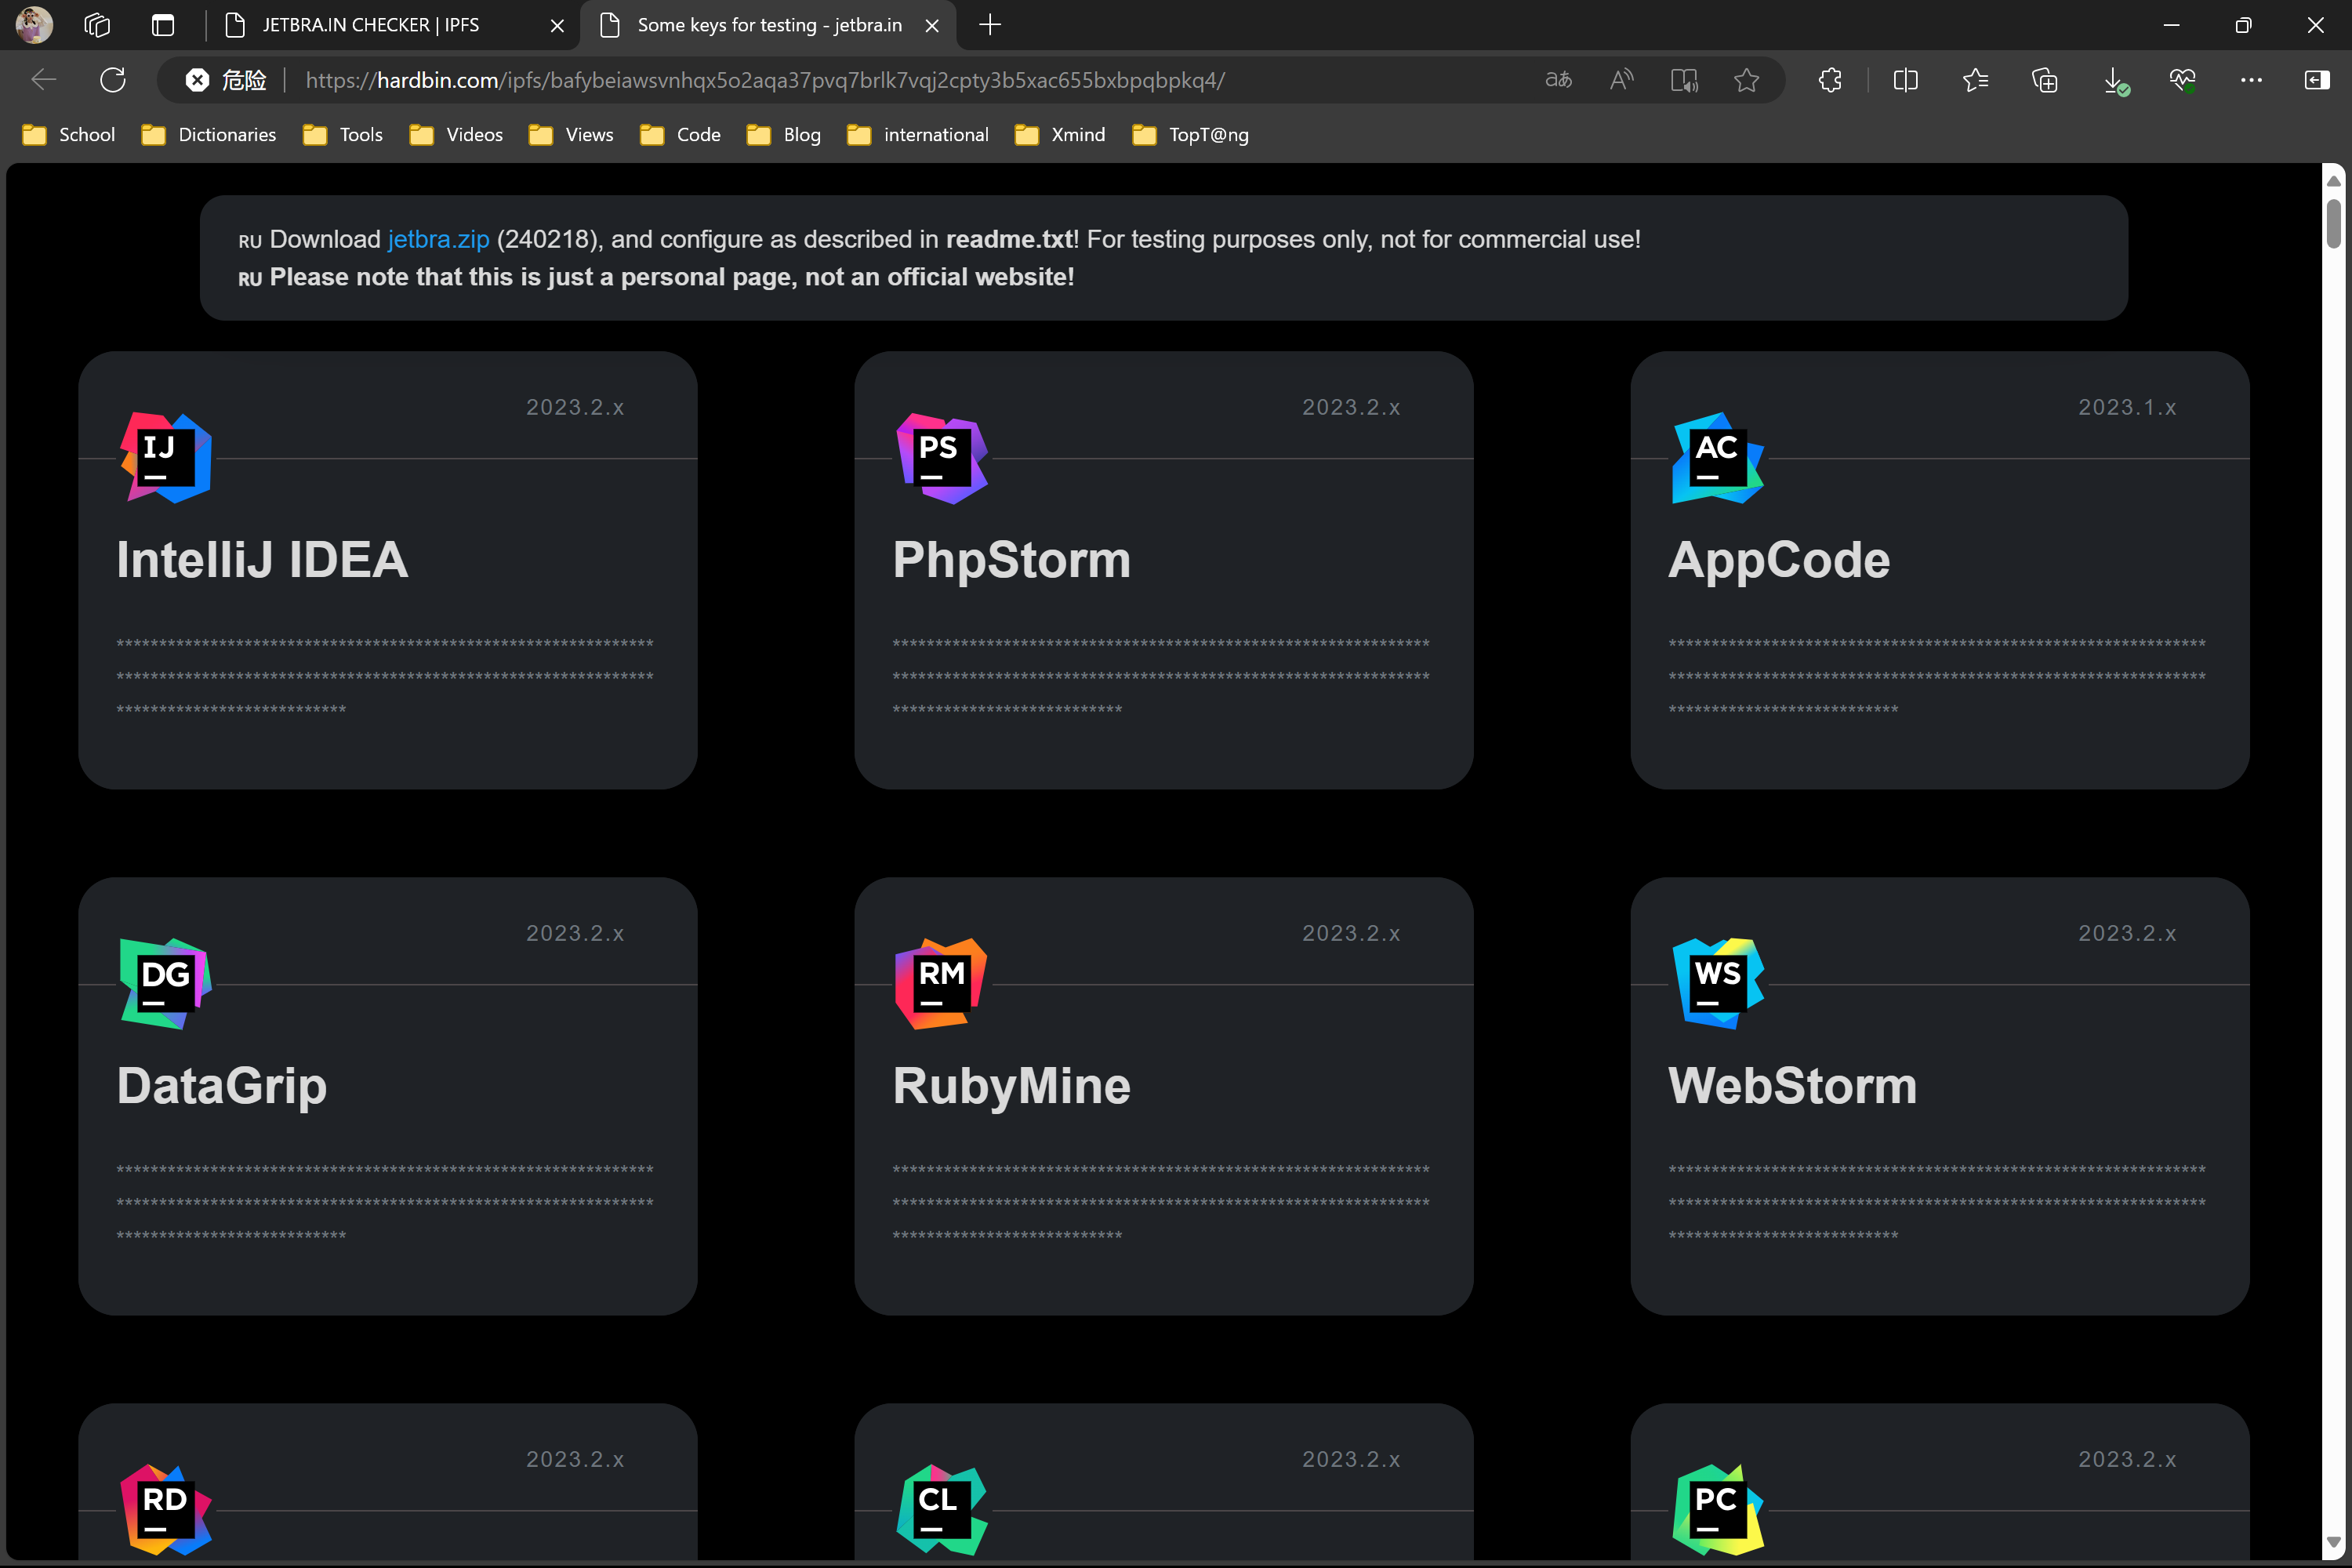Click the DataGrip DG logo icon

click(x=165, y=984)
